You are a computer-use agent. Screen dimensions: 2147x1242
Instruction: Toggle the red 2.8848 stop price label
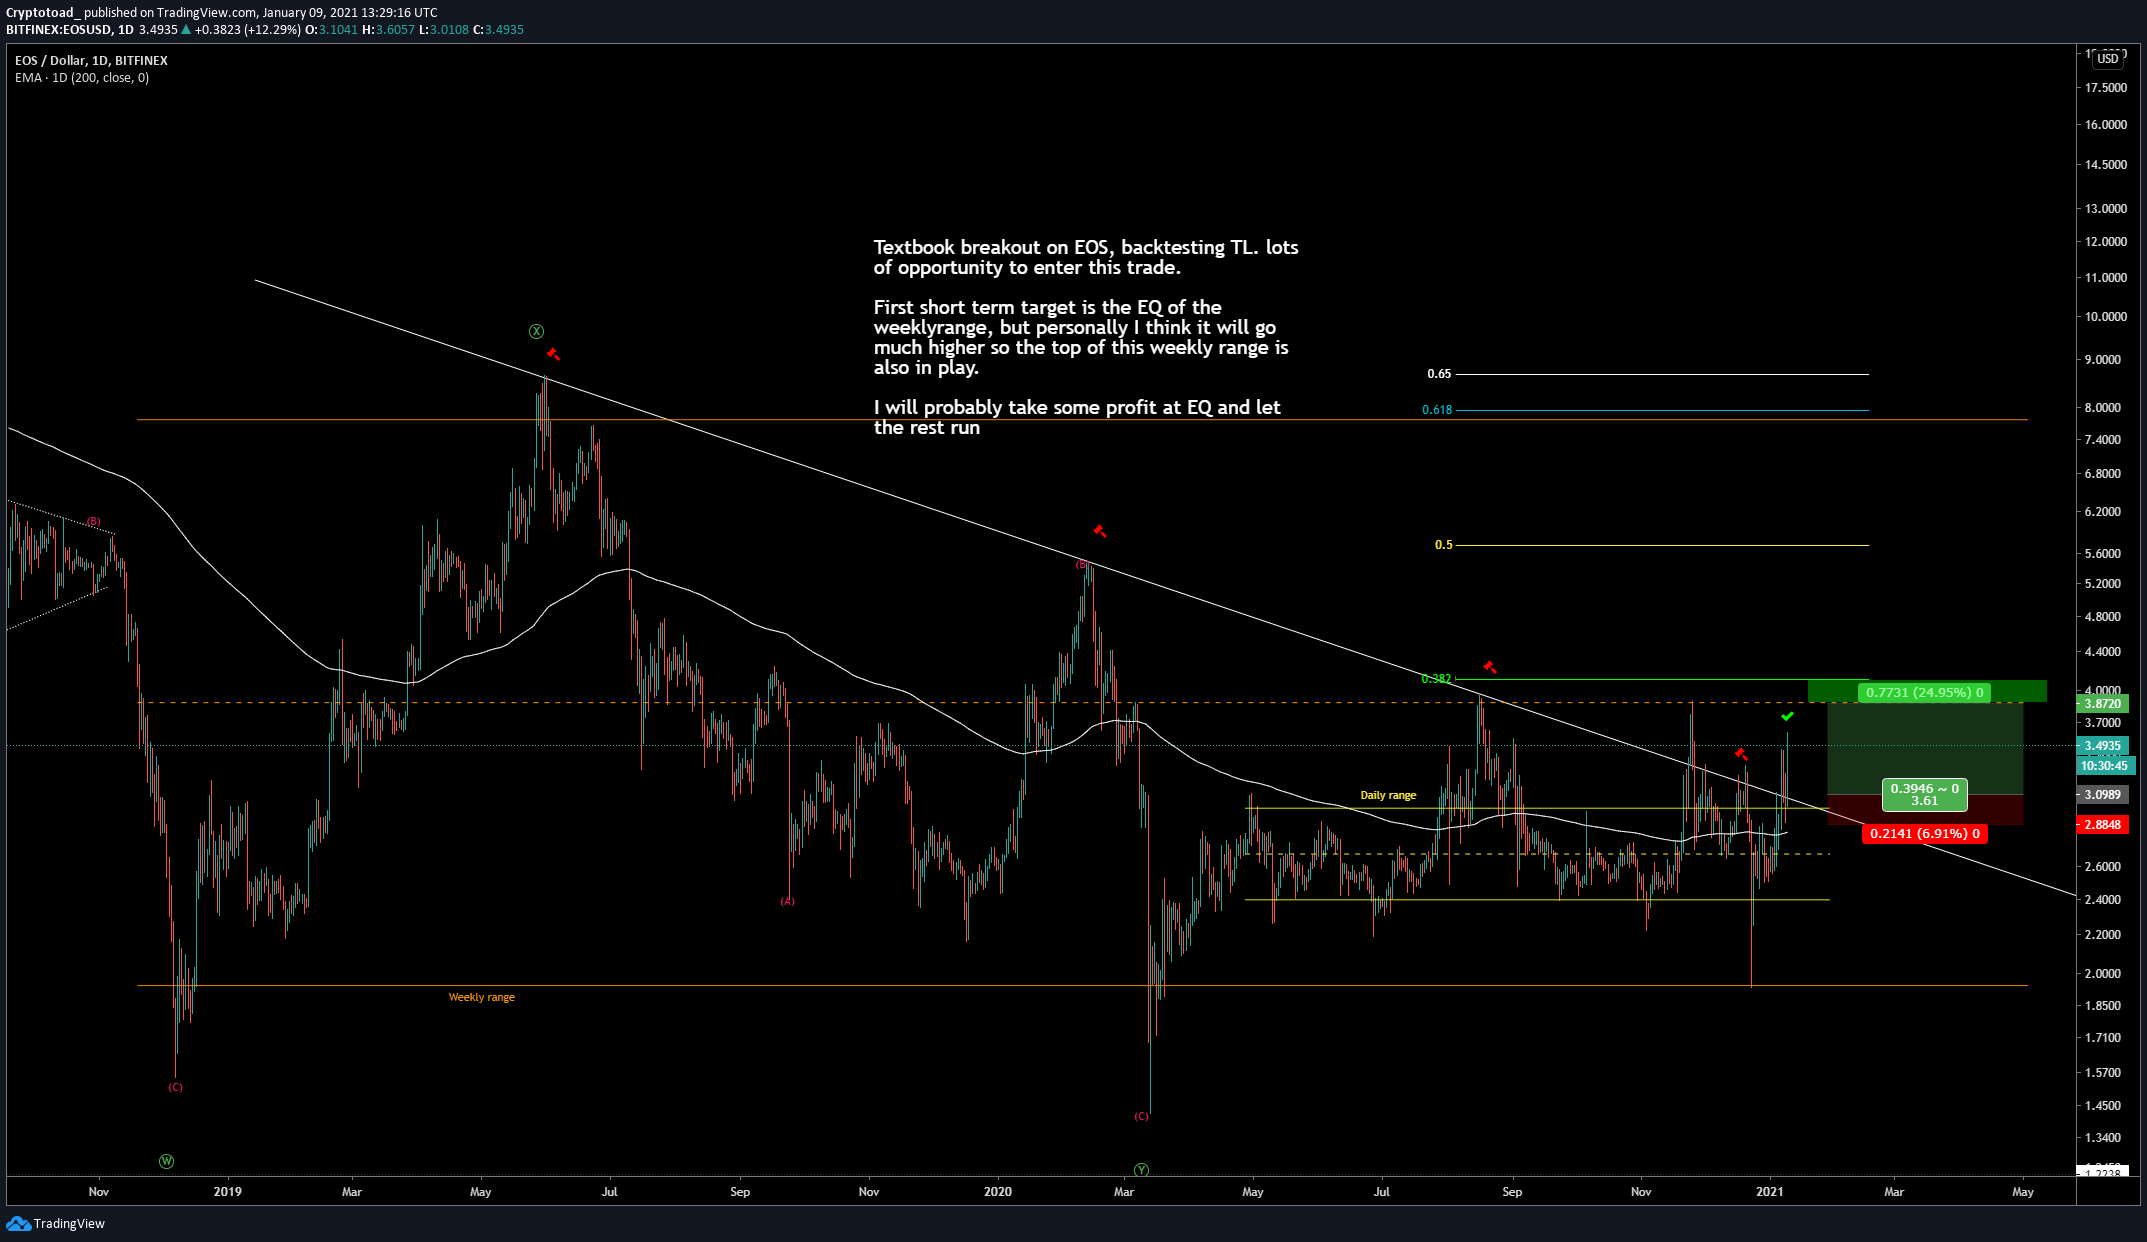click(2103, 825)
